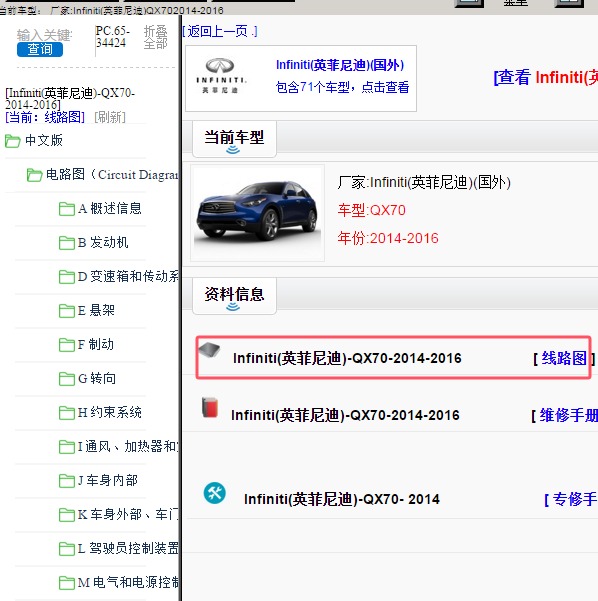Click the 资料信息 tab header

pyautogui.click(x=234, y=296)
